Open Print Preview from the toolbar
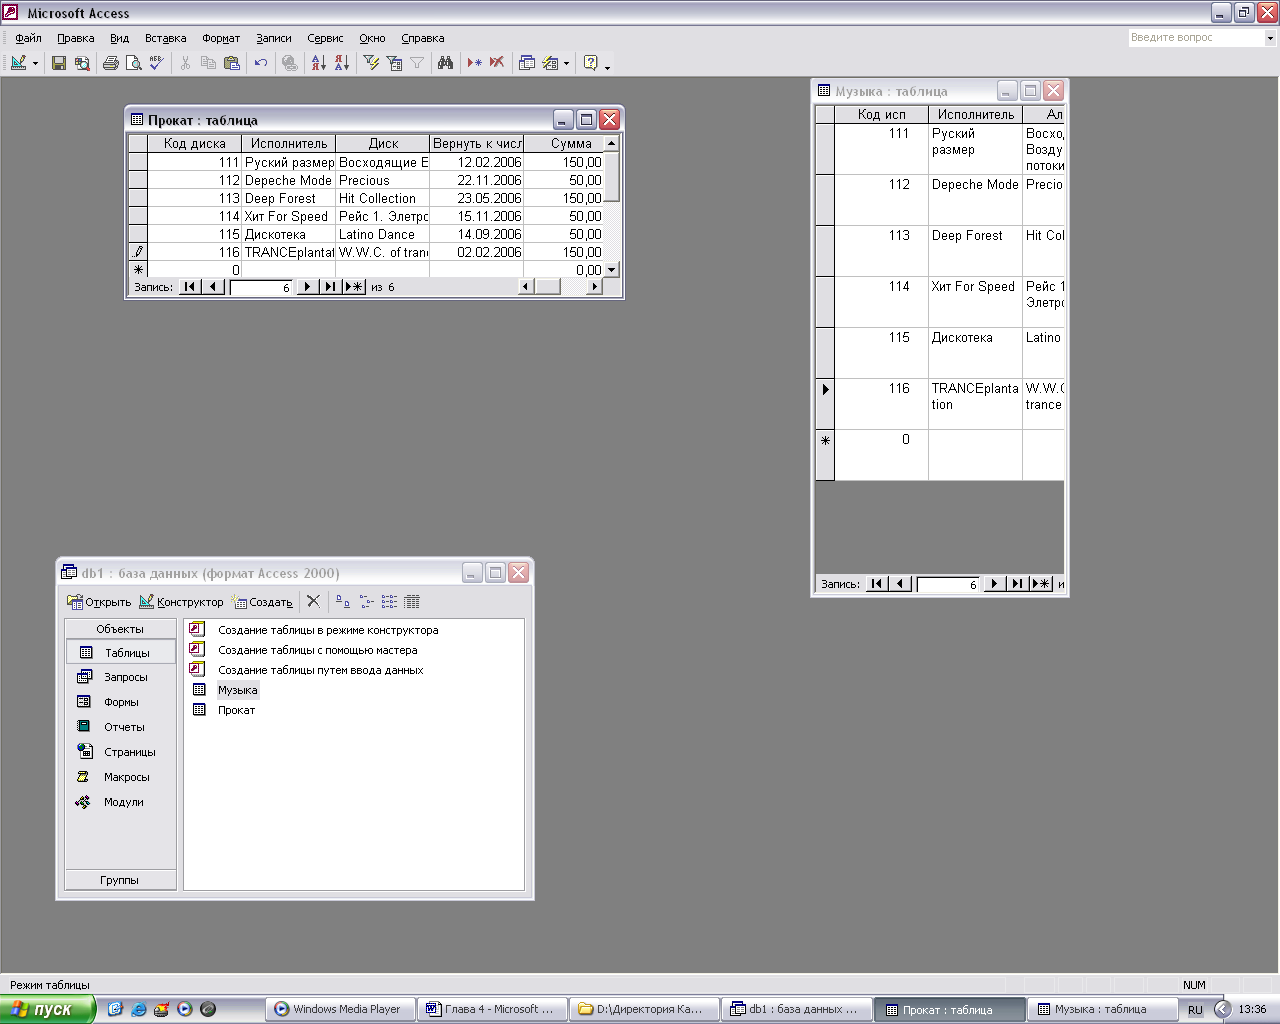 point(134,63)
